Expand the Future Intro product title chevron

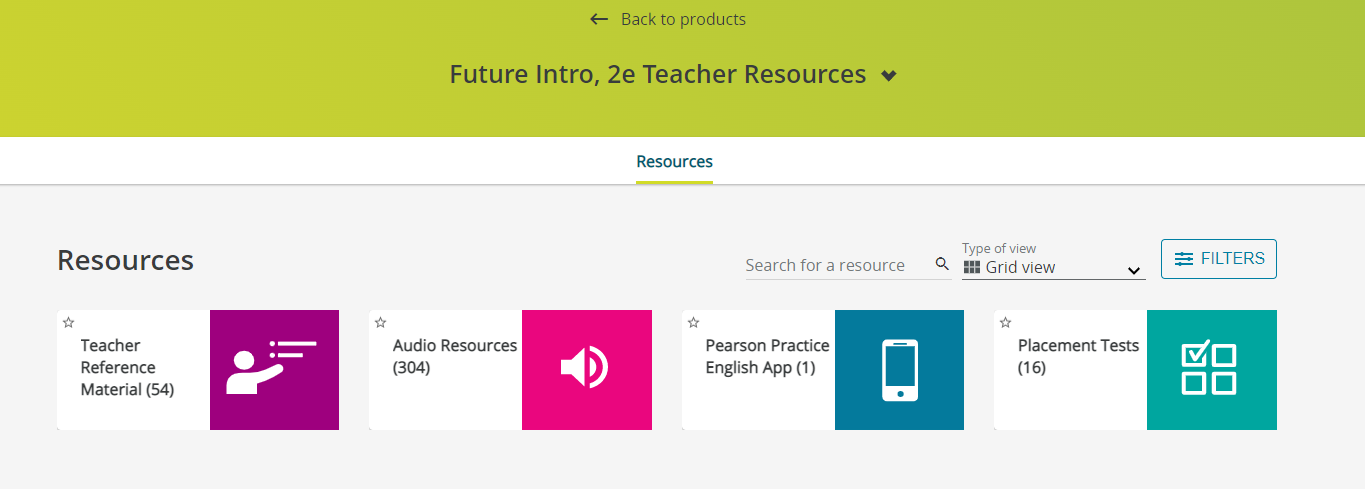pyautogui.click(x=889, y=76)
